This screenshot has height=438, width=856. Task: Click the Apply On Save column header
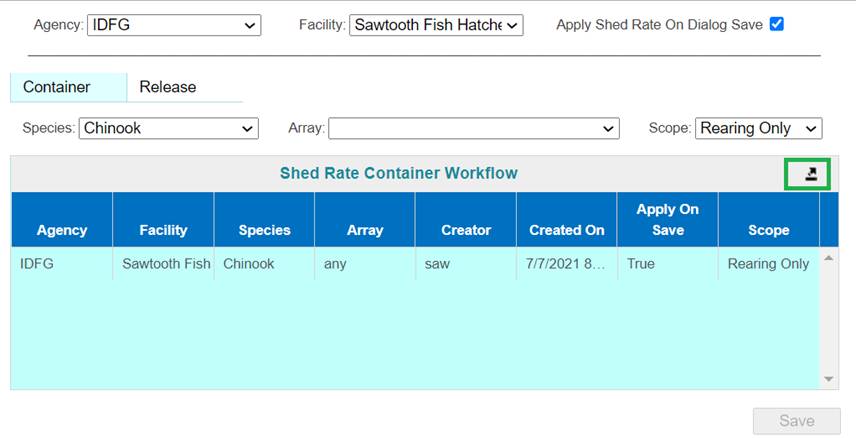[667, 220]
